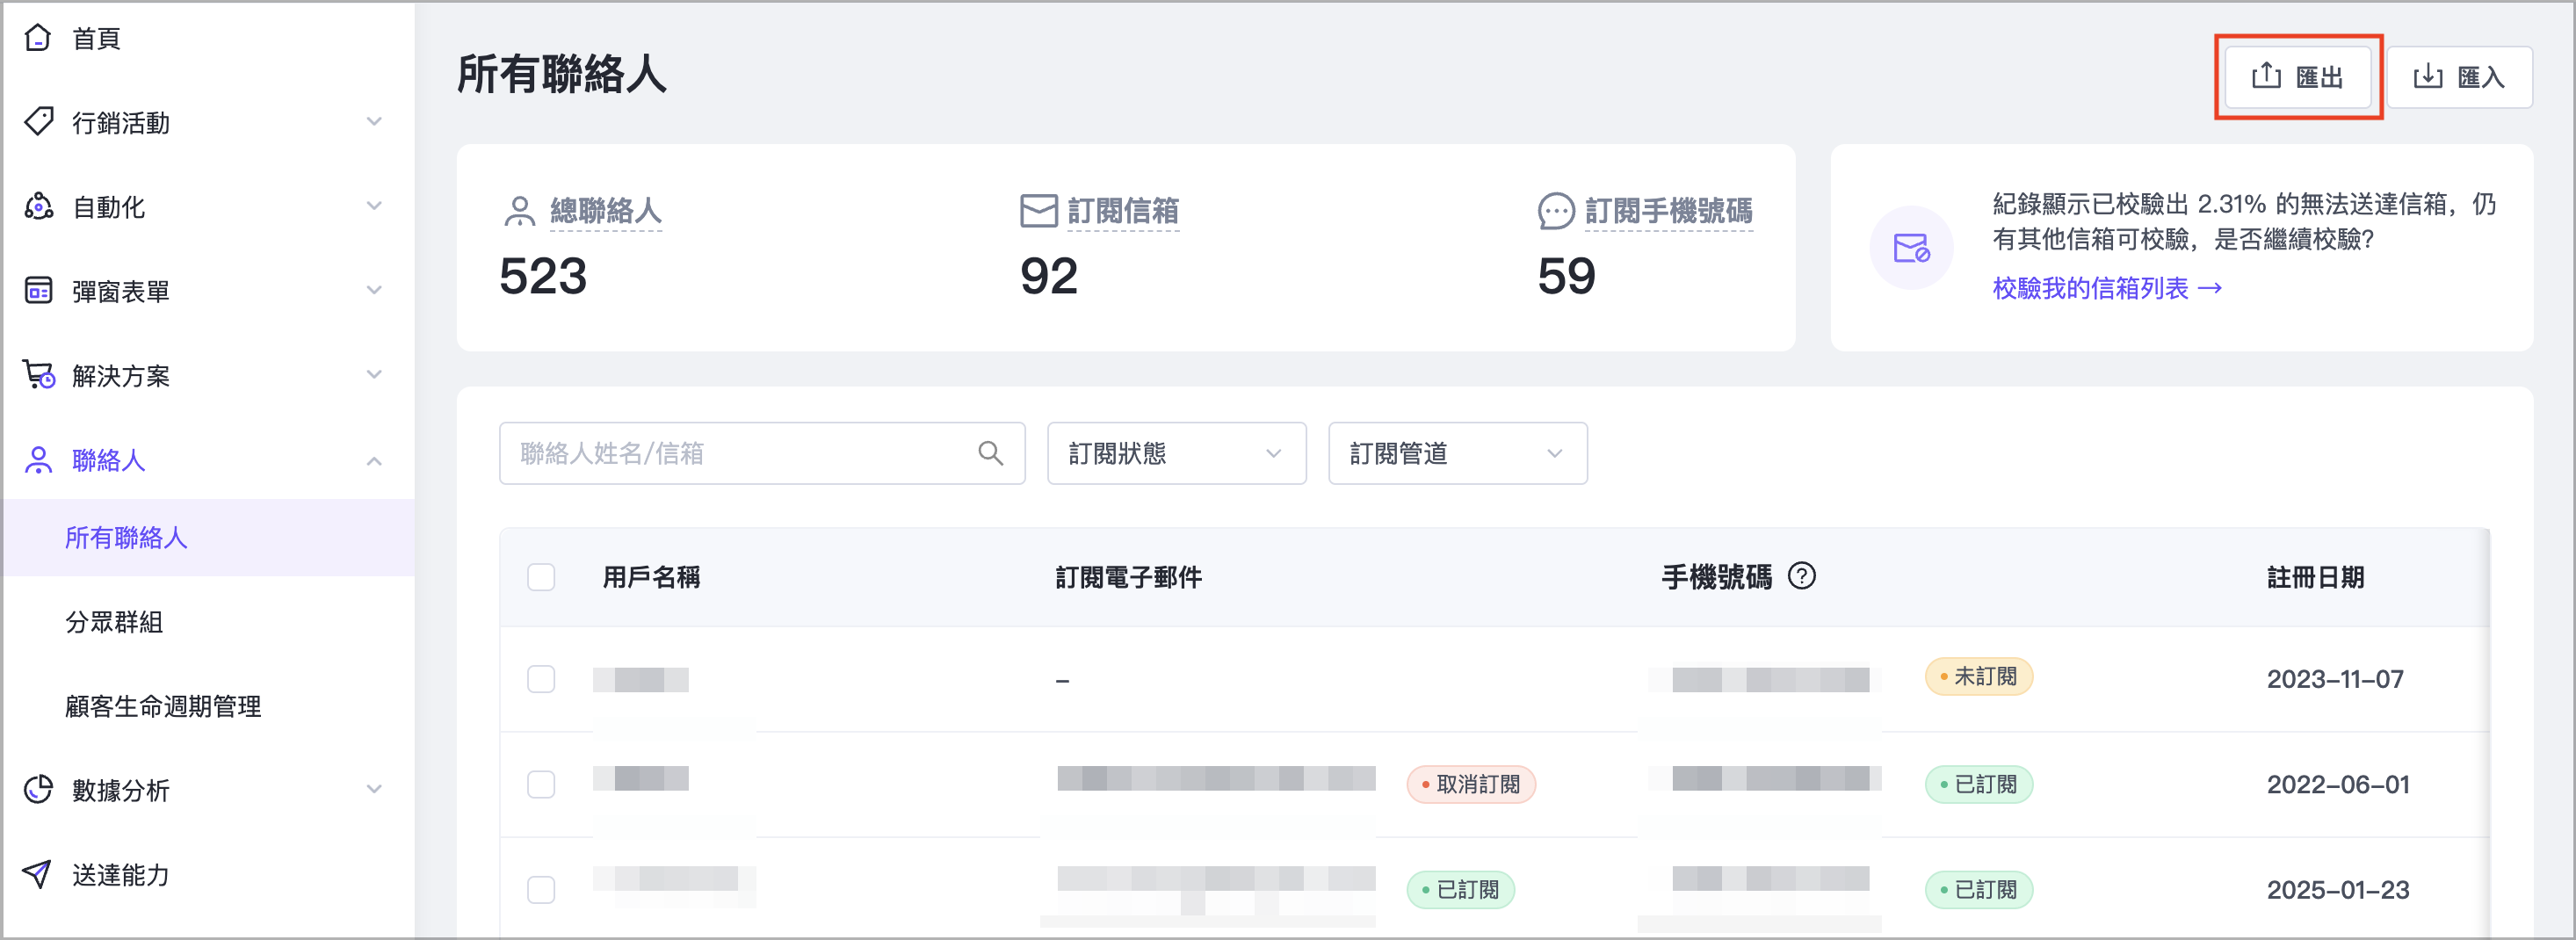Collapse the 聯絡人 sidebar section chevron

point(374,461)
